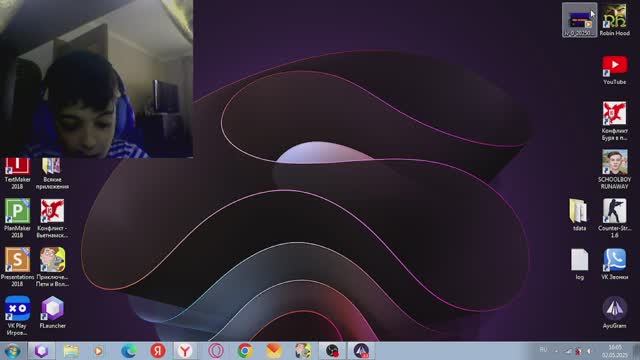Image resolution: width=640 pixels, height=360 pixels.
Task: Open the red Конфликт game shortcut below YouTube
Action: click(x=614, y=121)
